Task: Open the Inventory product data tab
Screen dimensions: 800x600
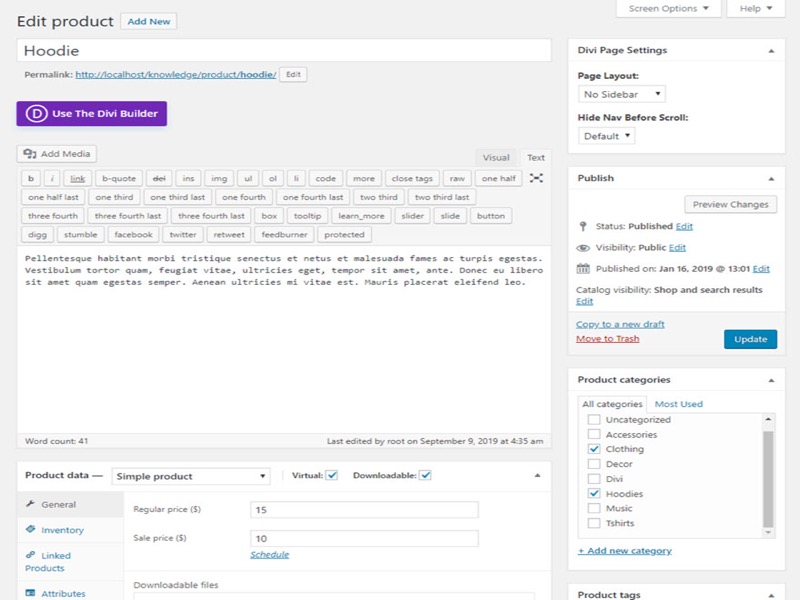Action: pos(62,530)
